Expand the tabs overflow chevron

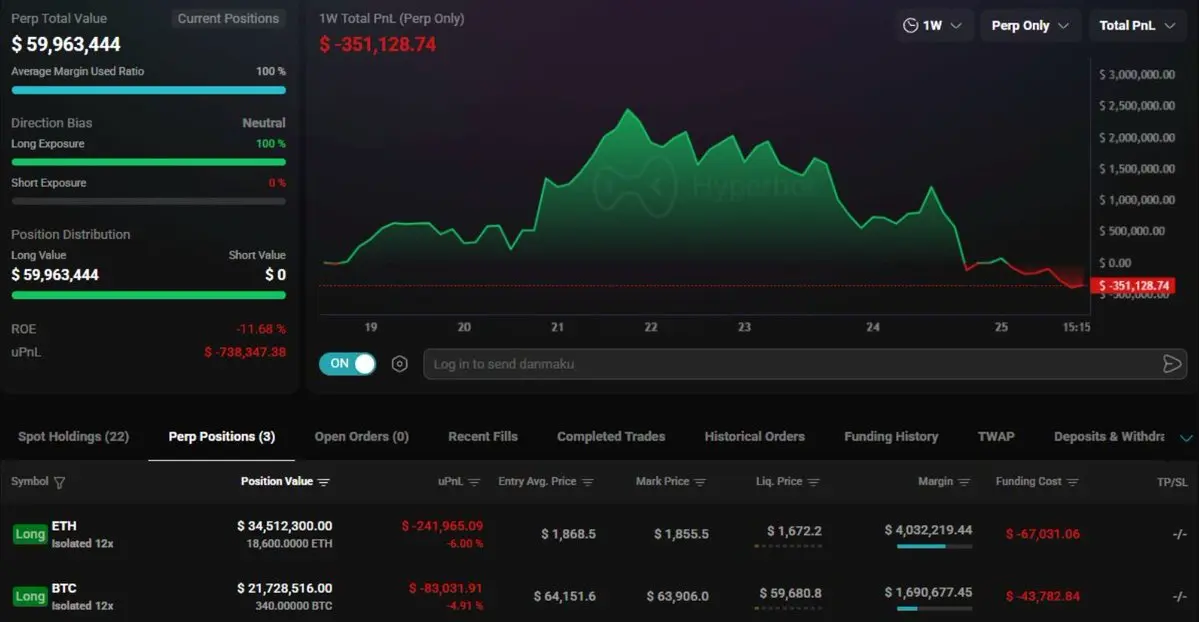pos(1186,438)
